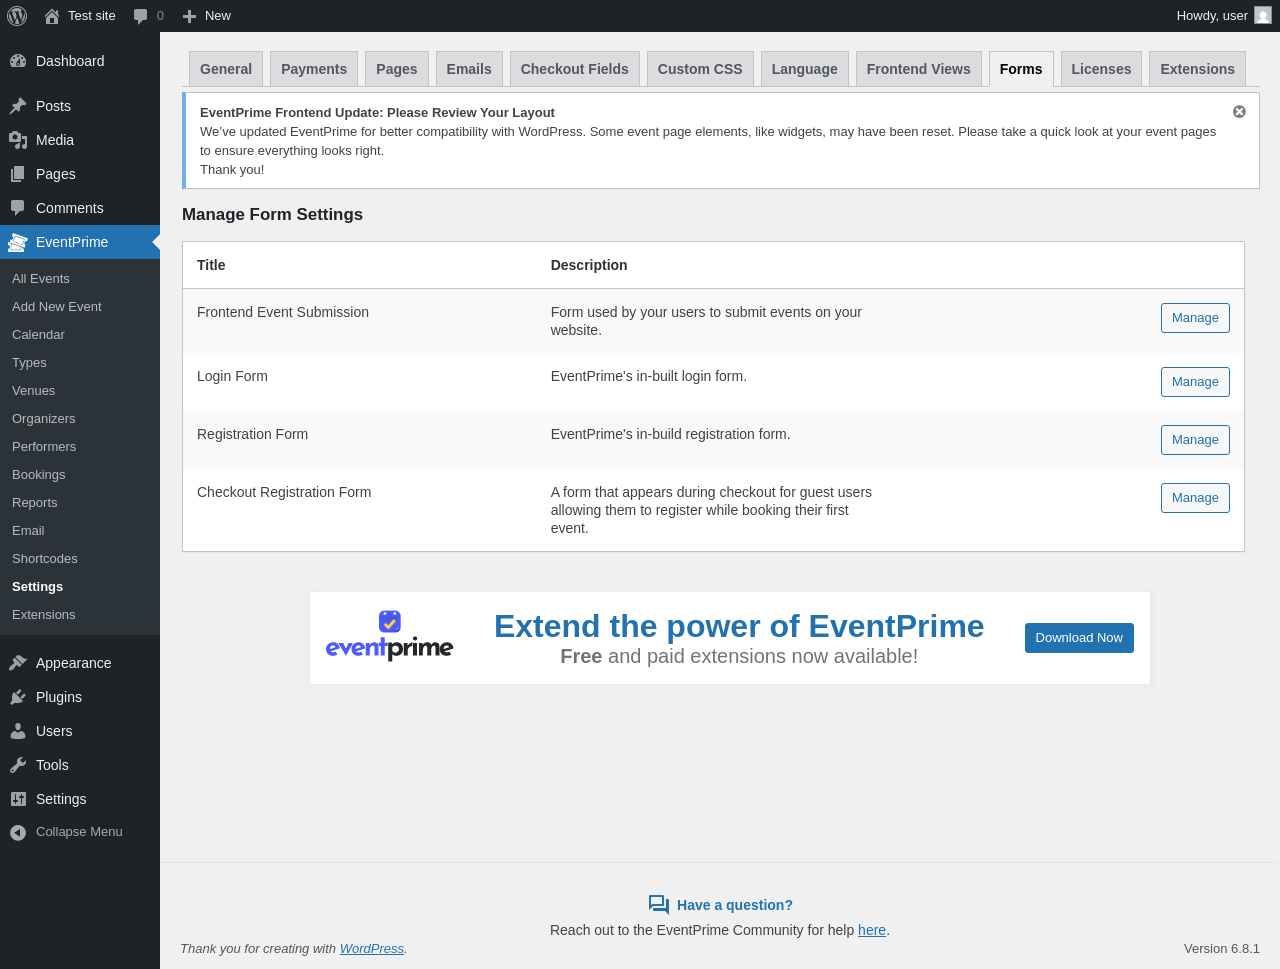Manage the Frontend Event Submission form
The width and height of the screenshot is (1280, 969).
(x=1195, y=318)
